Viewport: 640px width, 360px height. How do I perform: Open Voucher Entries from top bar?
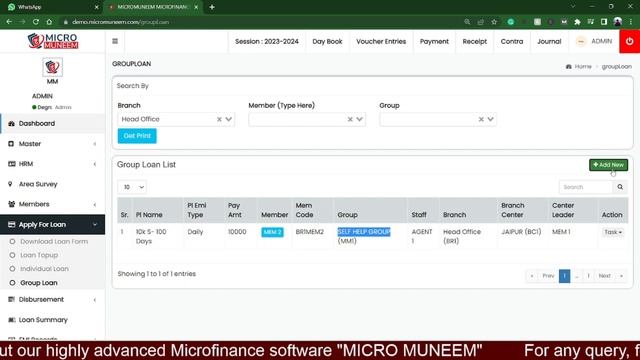(x=381, y=41)
